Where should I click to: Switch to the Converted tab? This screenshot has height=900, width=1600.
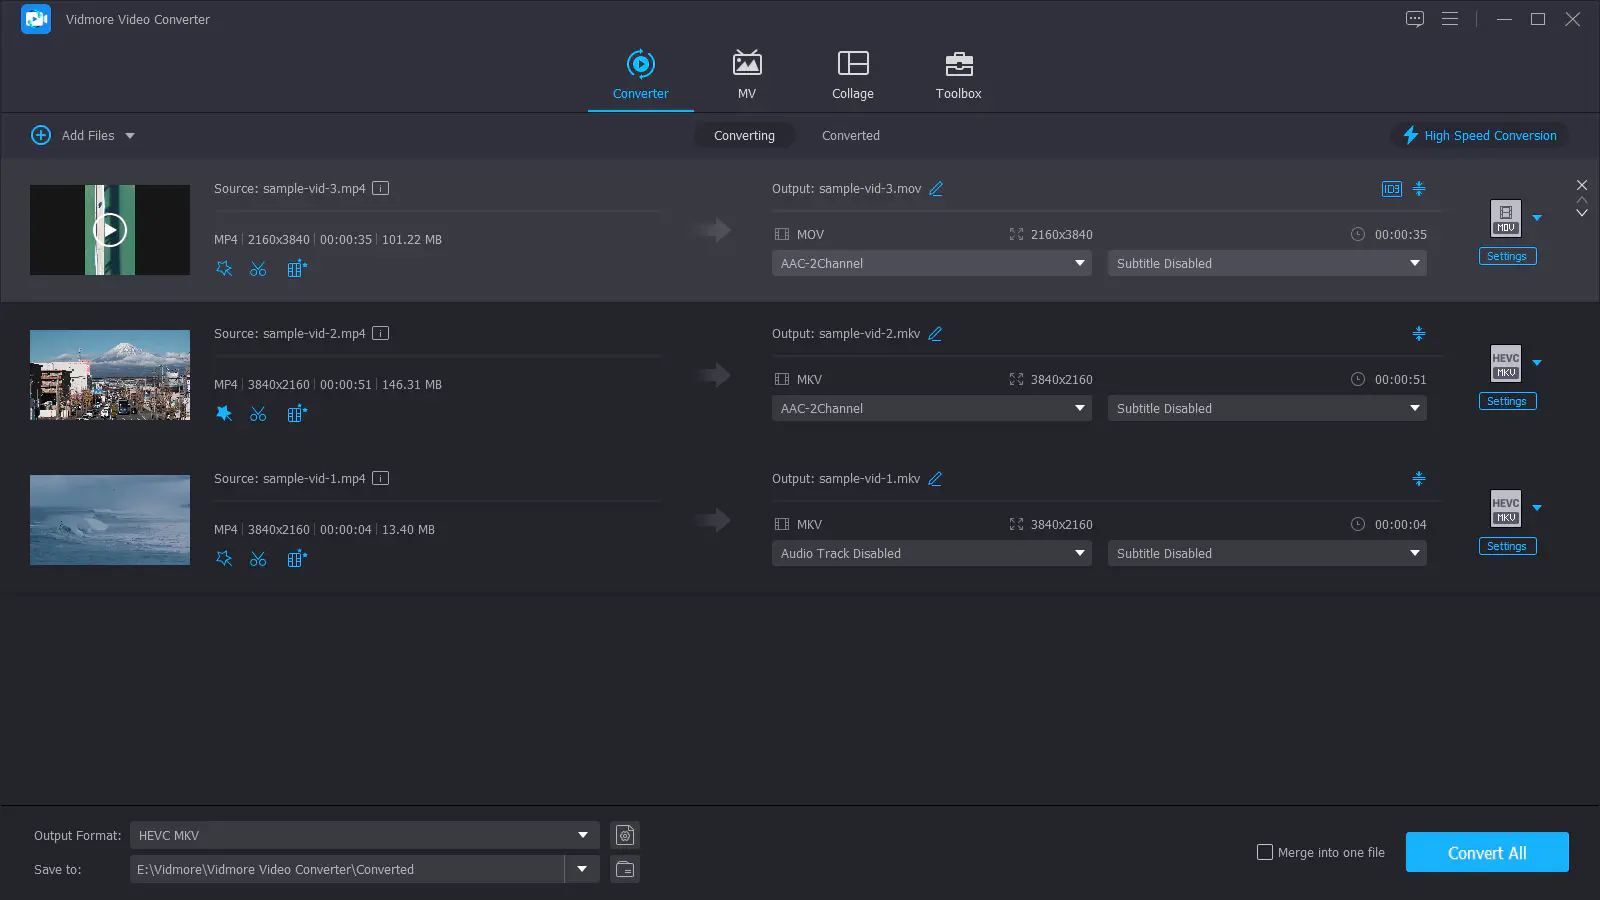pos(850,135)
